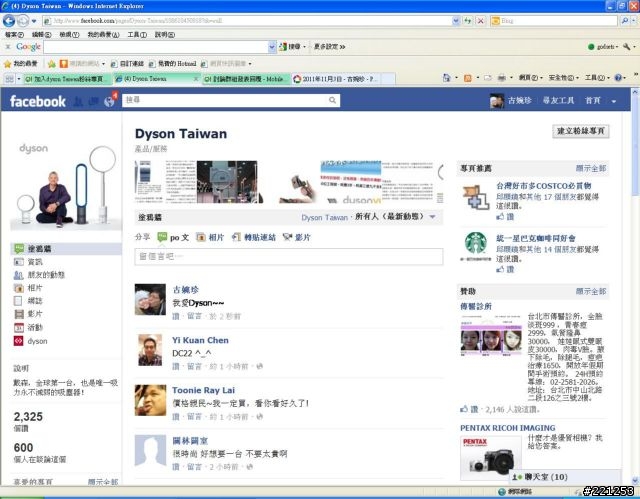This screenshot has height=499, width=640.
Task: Click the Google toolbar wrench icon
Action: [627, 47]
